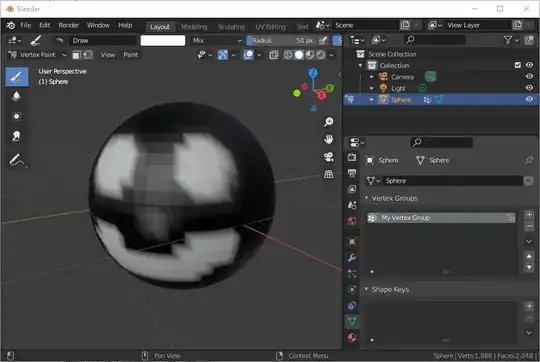Toggle X-ray display button
Image resolution: width=540 pixels, height=362 pixels.
point(274,55)
